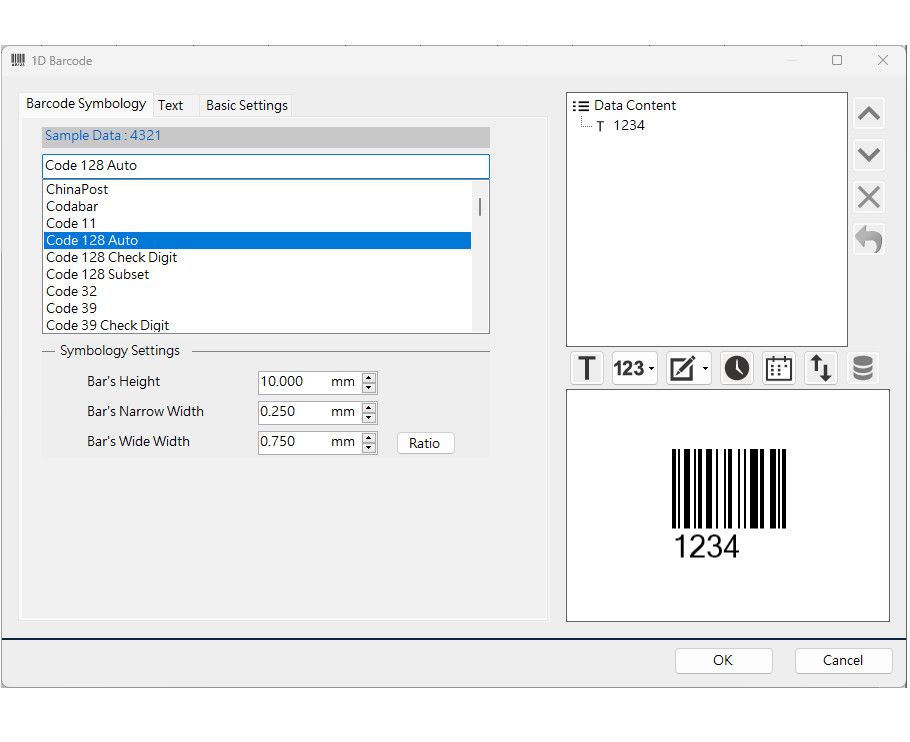Click the up-down arrows sorting icon
The image size is (910, 742).
[x=820, y=368]
